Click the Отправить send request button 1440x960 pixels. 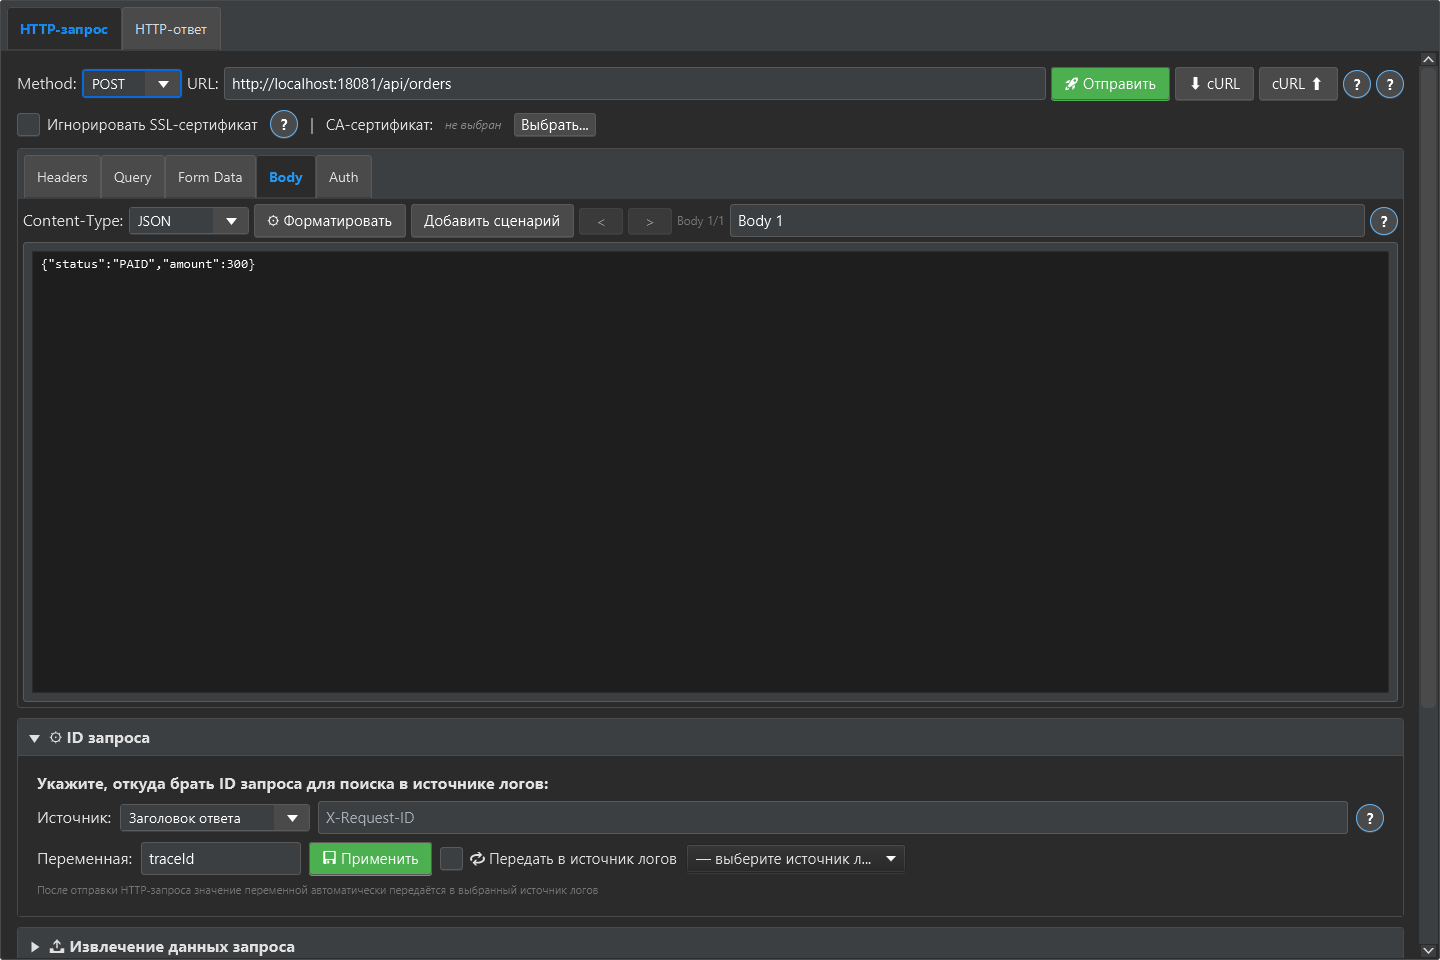coord(1110,84)
